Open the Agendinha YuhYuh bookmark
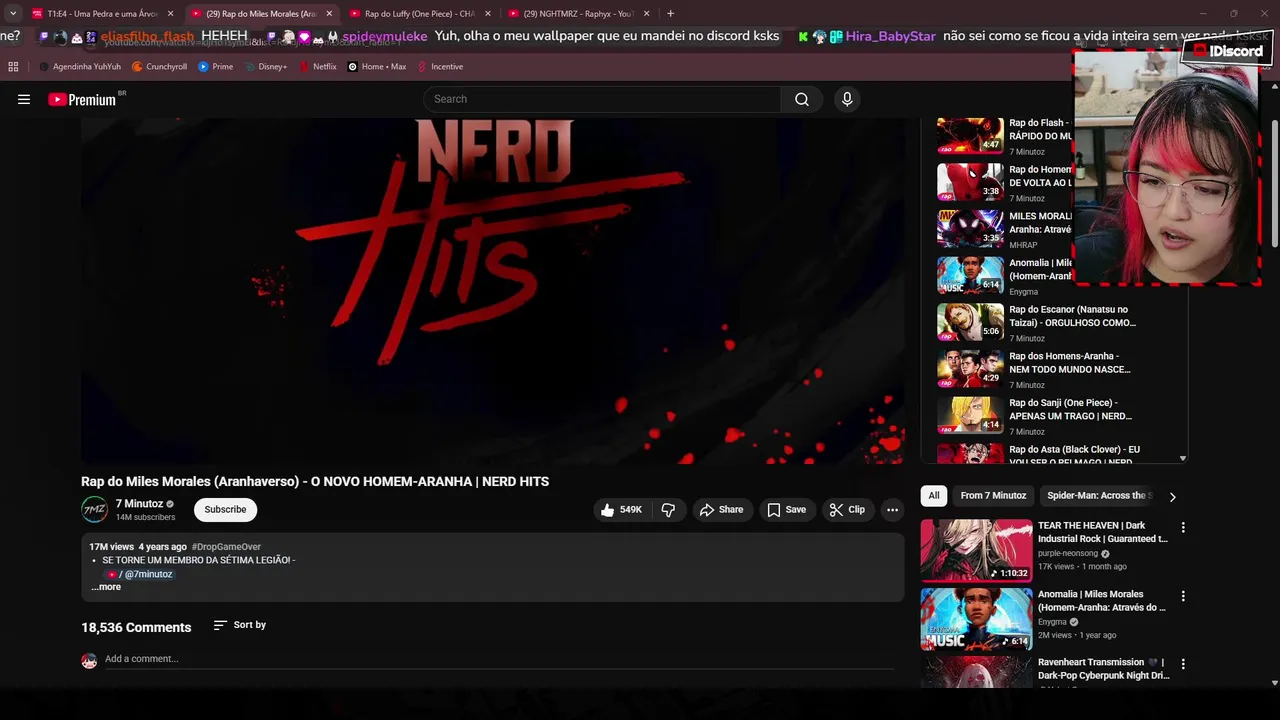The image size is (1280, 720). 80,67
